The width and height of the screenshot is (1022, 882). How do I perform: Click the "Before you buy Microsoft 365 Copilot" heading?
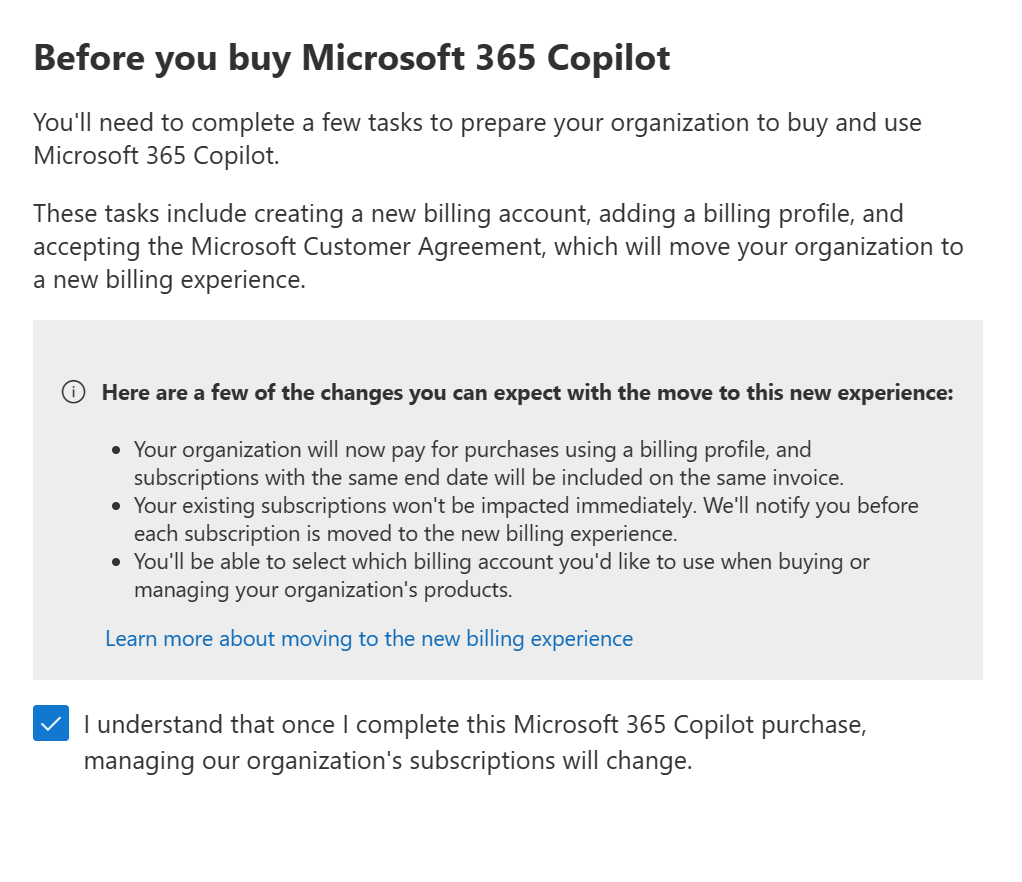pos(351,58)
